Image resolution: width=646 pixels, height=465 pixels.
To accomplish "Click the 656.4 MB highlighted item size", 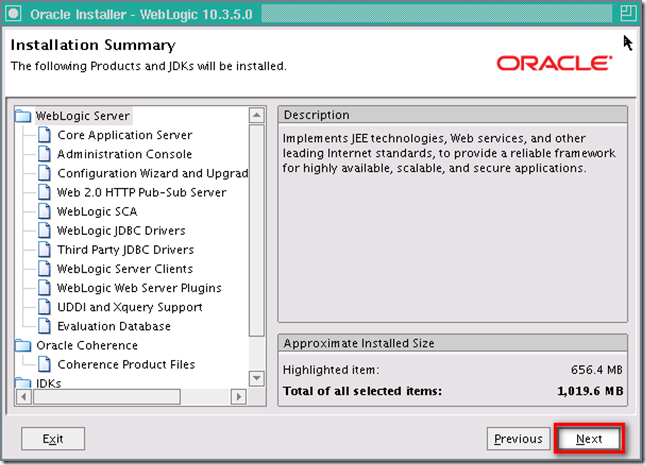I will 597,370.
